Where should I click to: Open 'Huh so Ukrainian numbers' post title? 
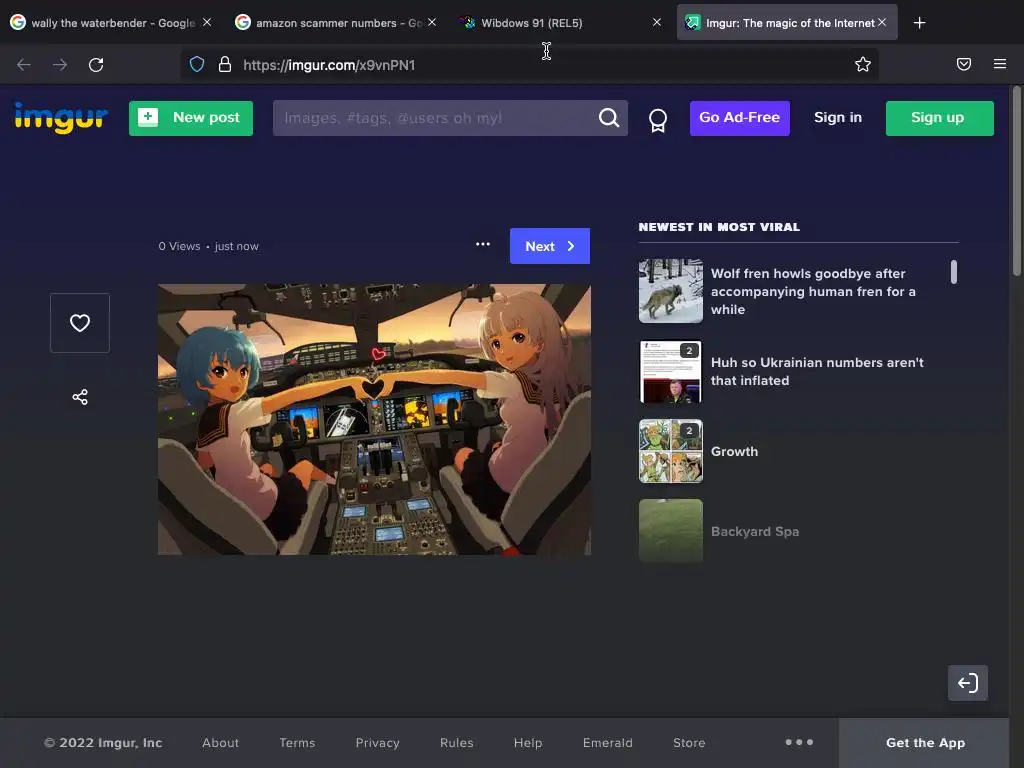(x=817, y=372)
